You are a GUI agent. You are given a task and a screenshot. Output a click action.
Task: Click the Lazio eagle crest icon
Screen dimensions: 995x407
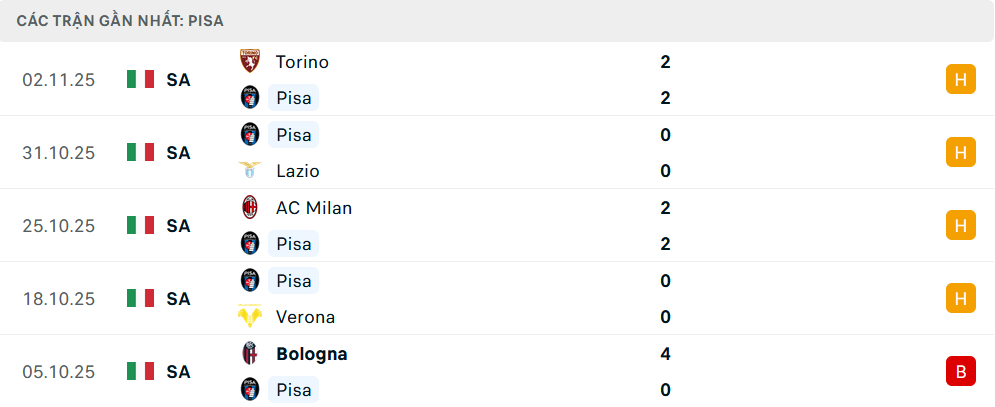tap(249, 171)
